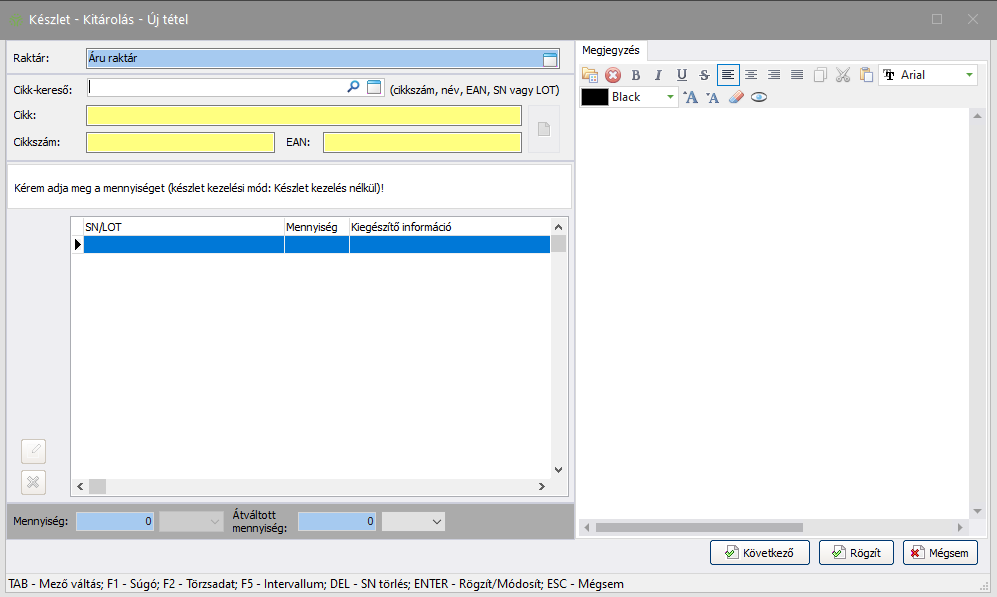Toggle italic formatting

[x=658, y=75]
